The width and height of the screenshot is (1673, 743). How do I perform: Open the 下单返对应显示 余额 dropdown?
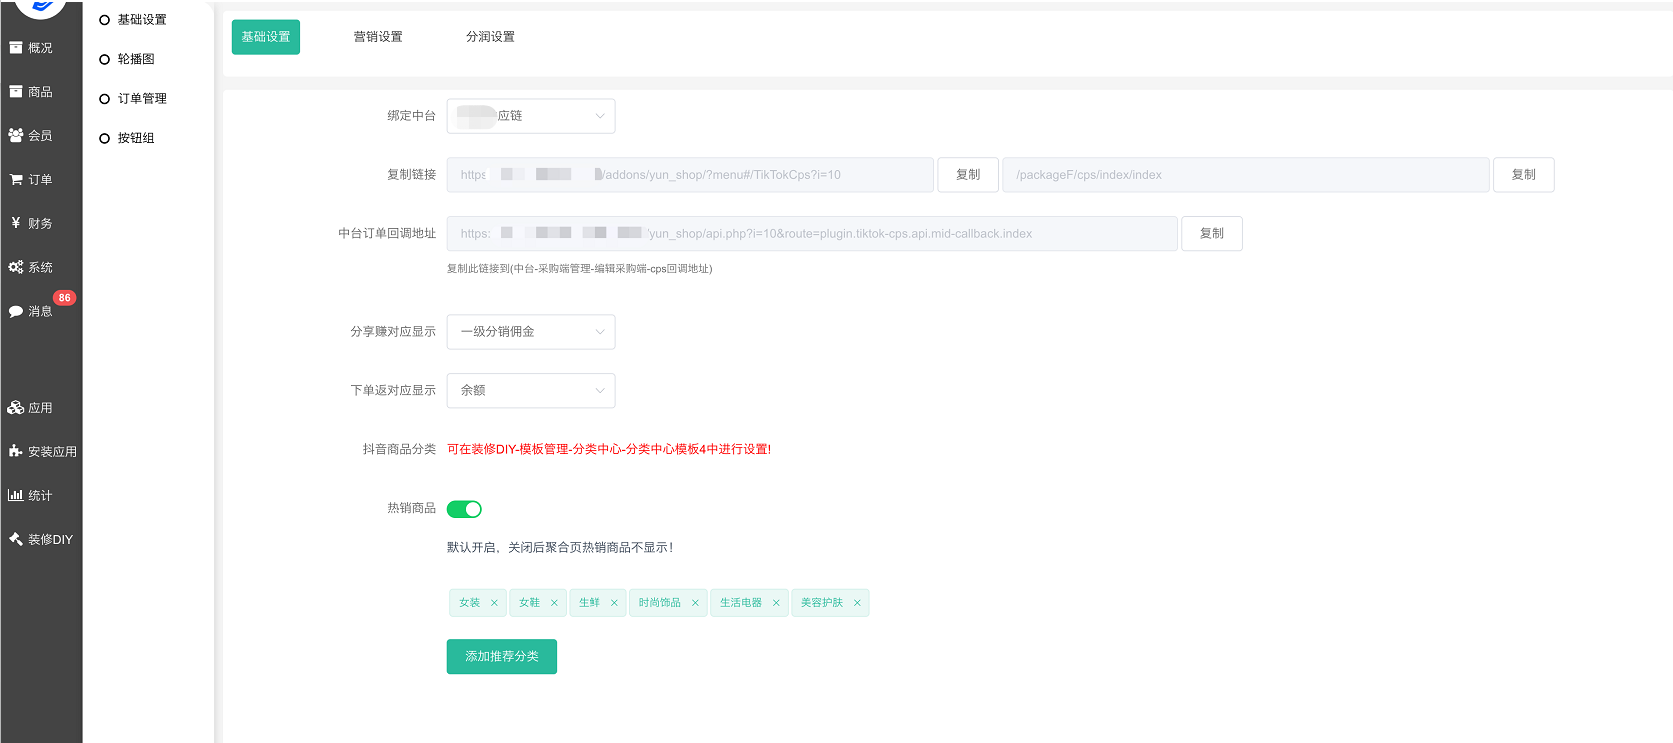point(530,391)
